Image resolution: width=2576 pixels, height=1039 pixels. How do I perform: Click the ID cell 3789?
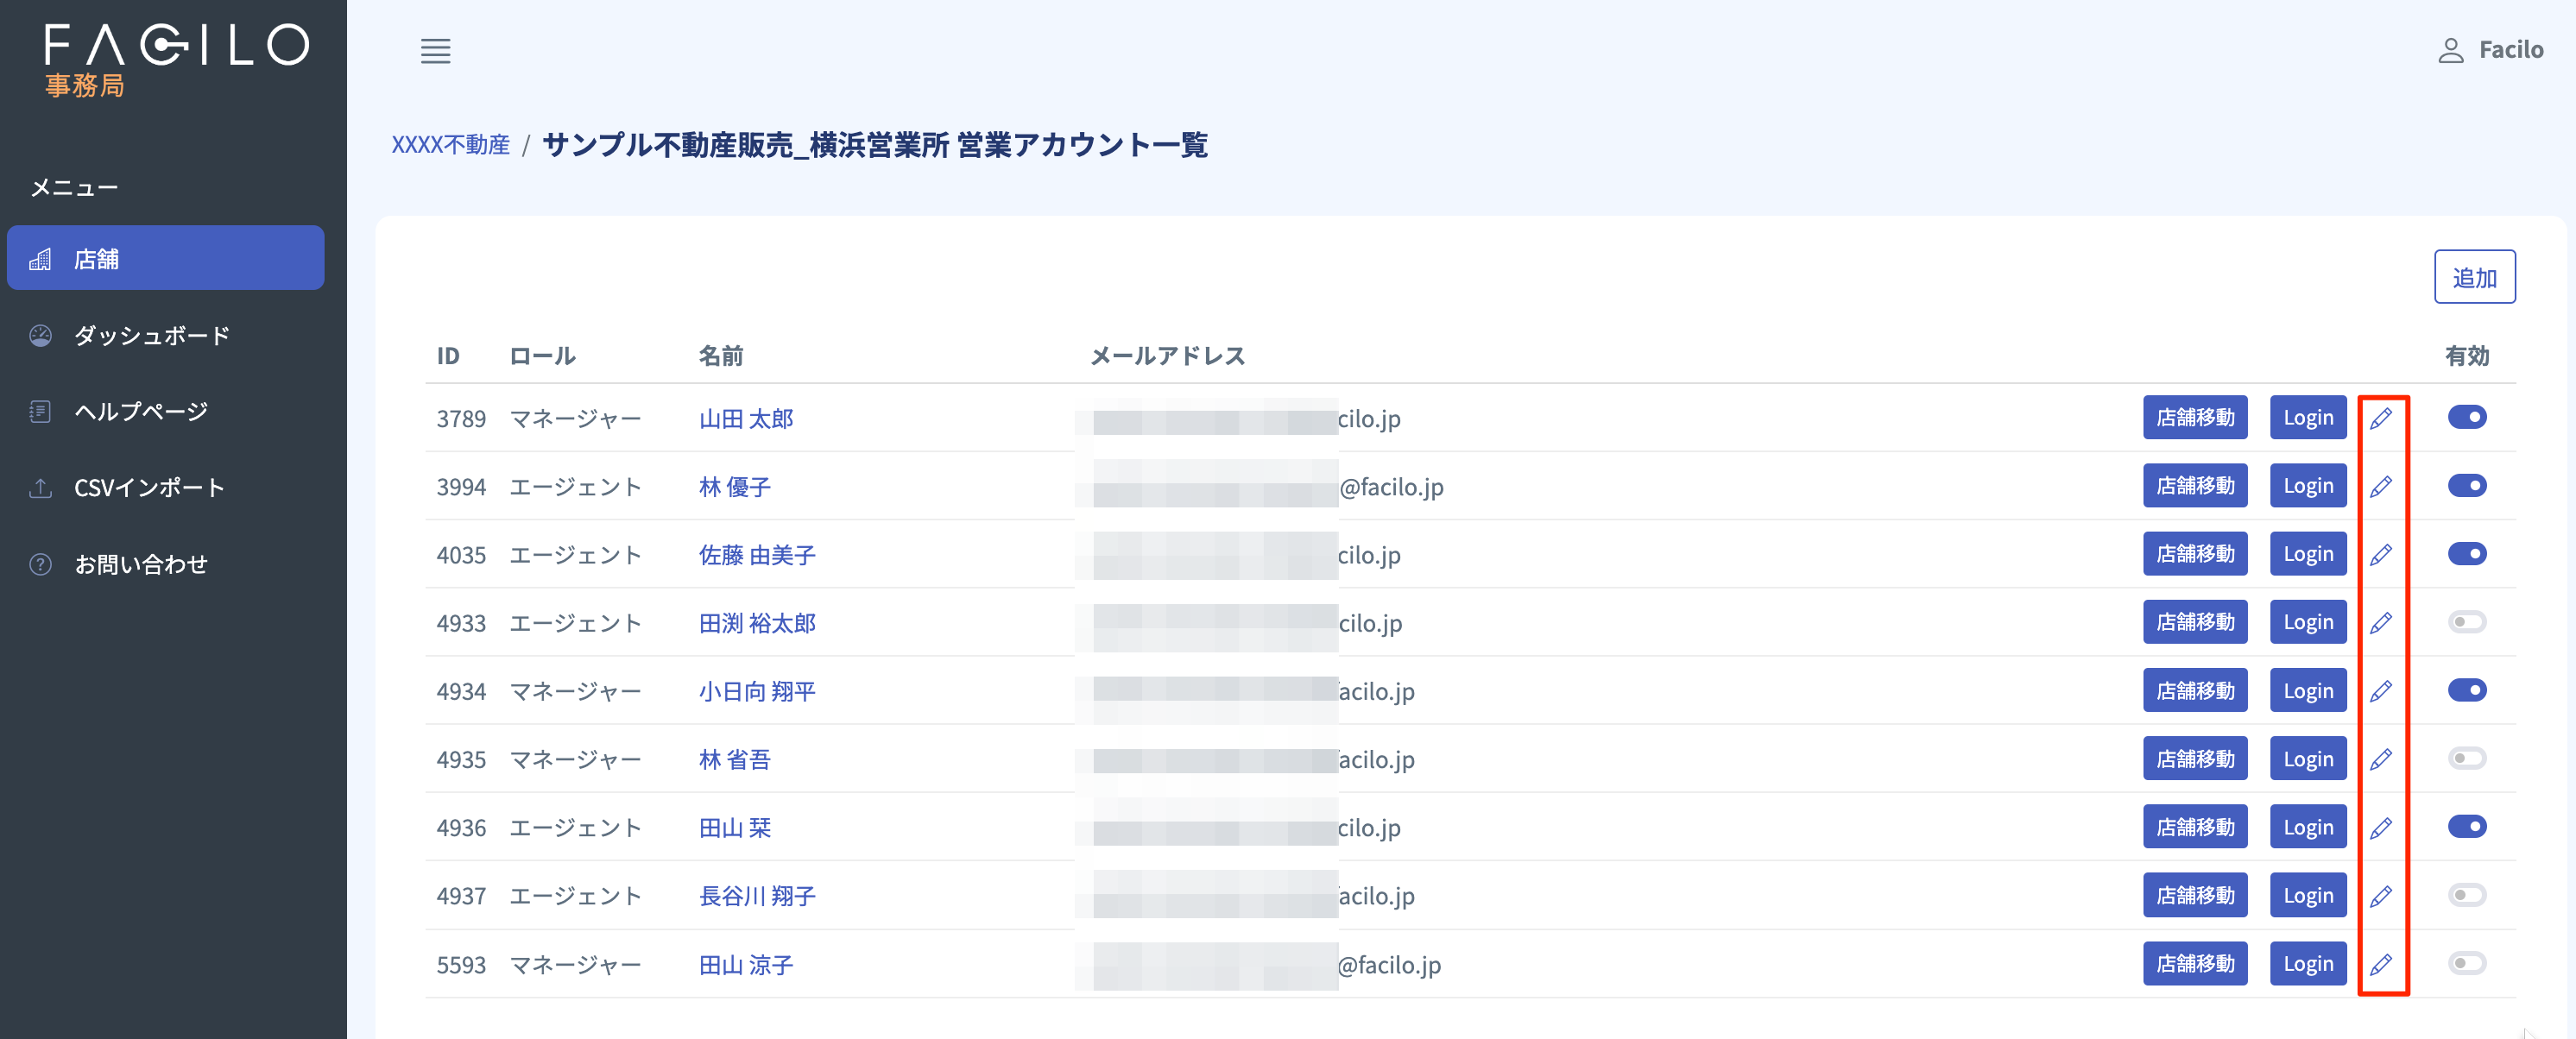461,418
